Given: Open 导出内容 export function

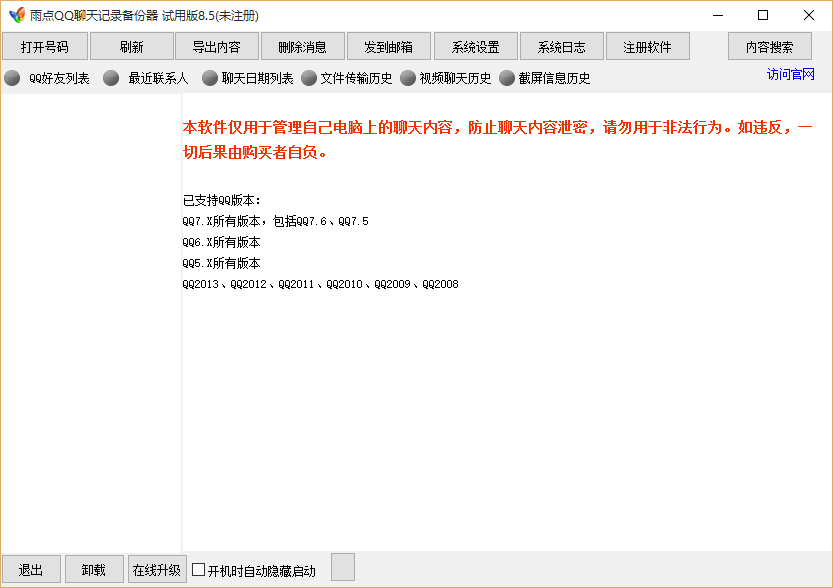Looking at the screenshot, I should tap(216, 47).
